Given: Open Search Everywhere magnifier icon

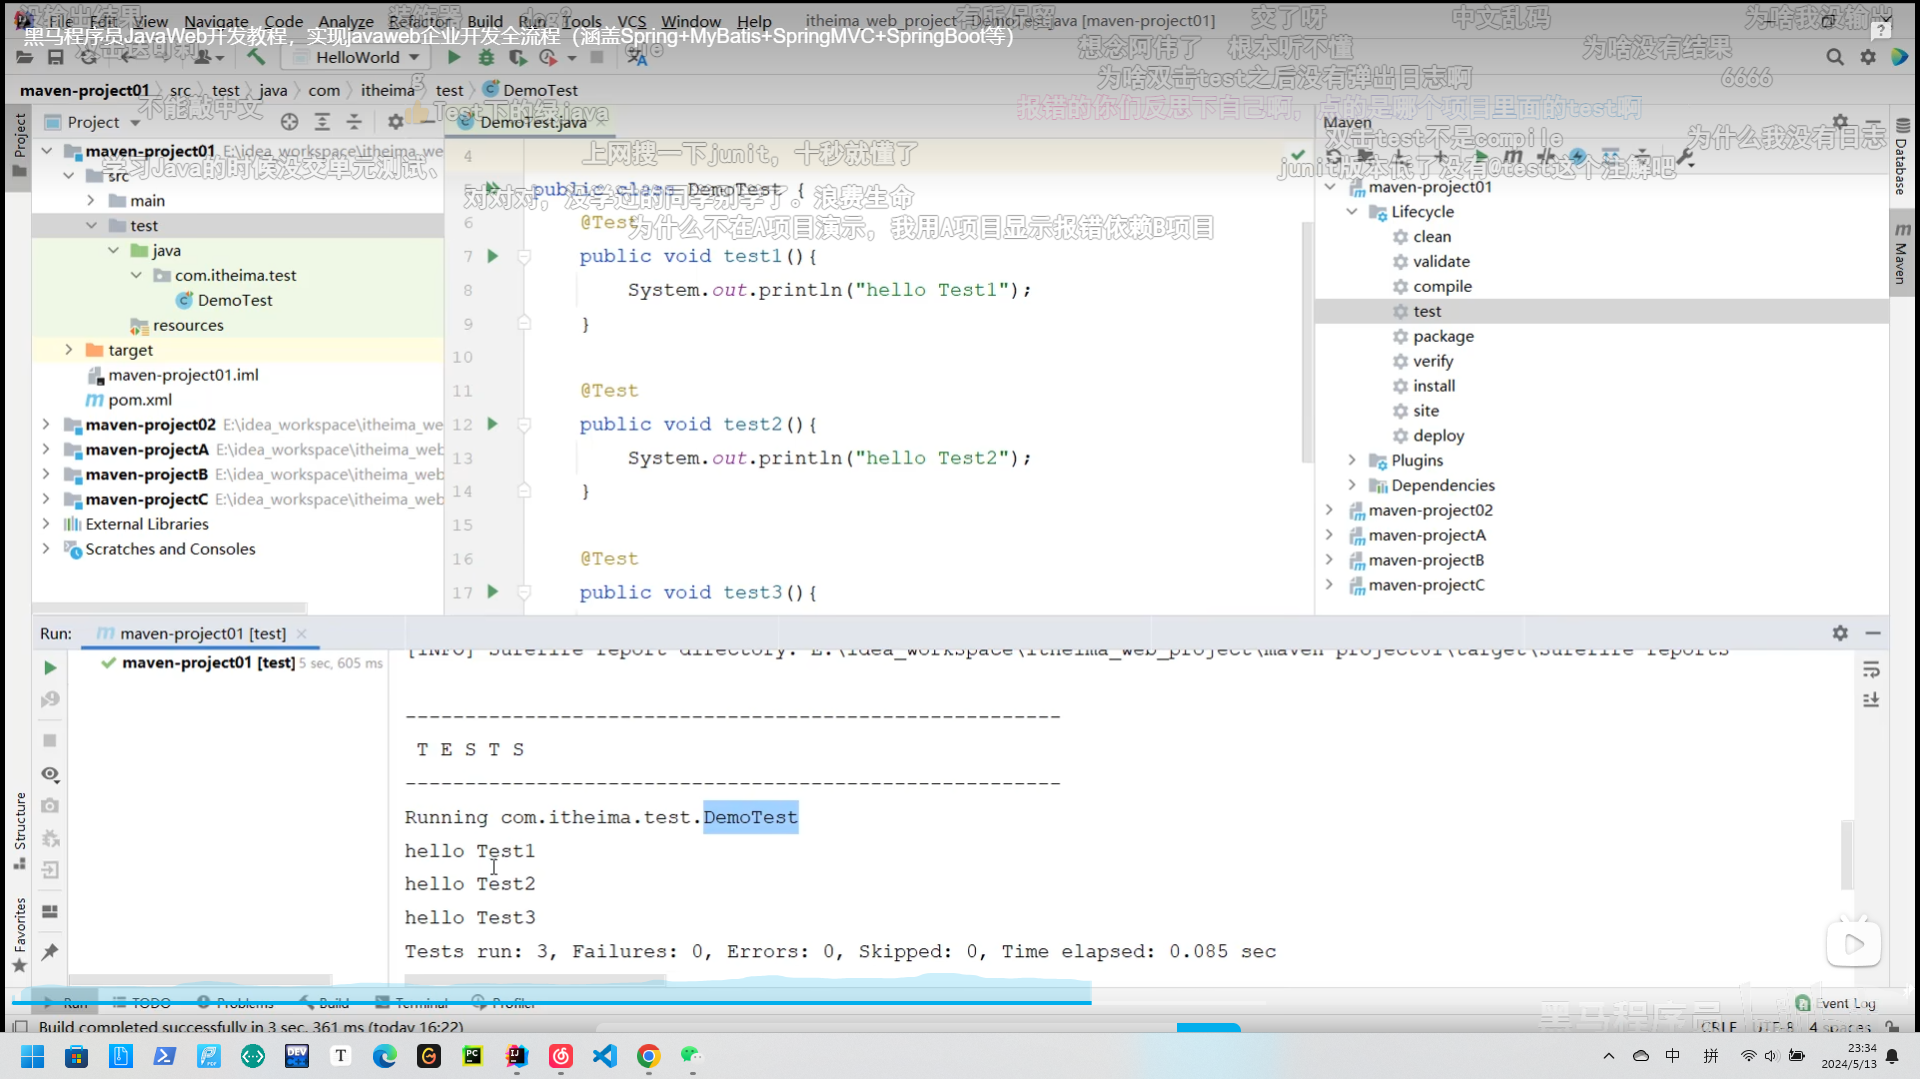Looking at the screenshot, I should tap(1834, 57).
